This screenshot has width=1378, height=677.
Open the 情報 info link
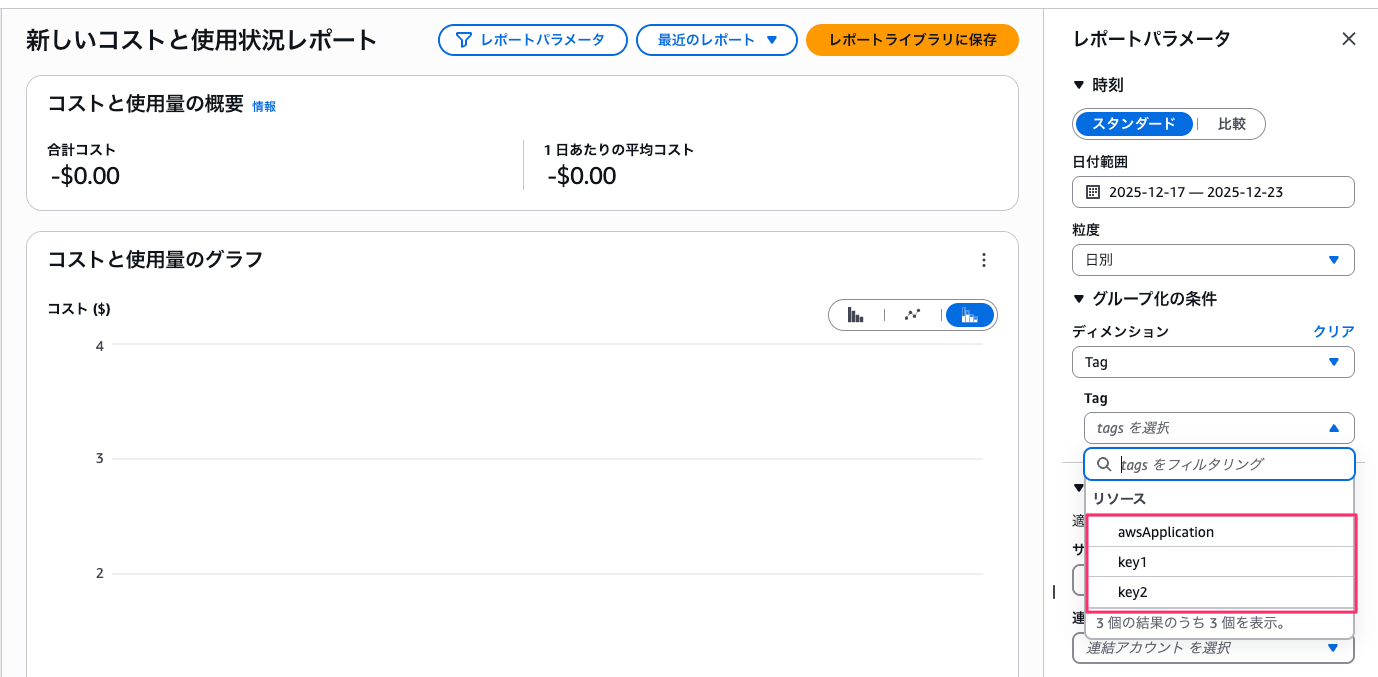(265, 105)
